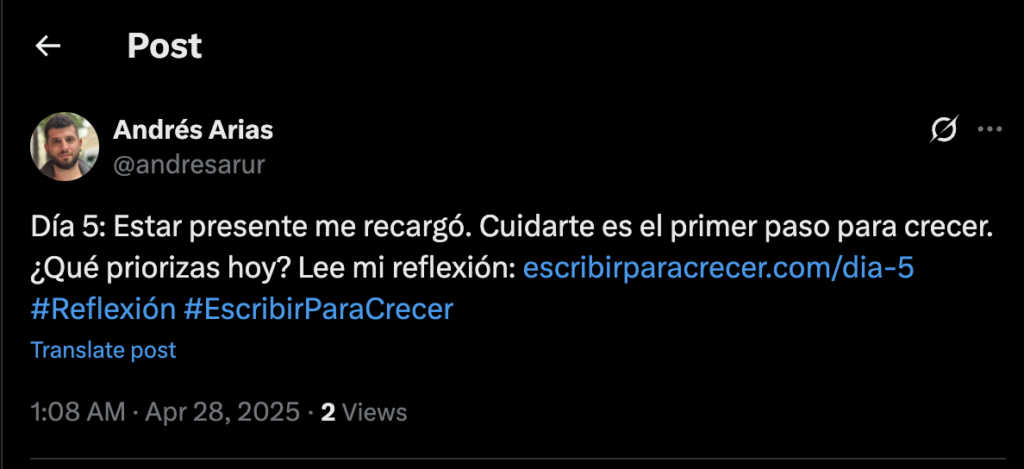Select the Apr 28, 2025 date
This screenshot has height=469, width=1024.
222,412
